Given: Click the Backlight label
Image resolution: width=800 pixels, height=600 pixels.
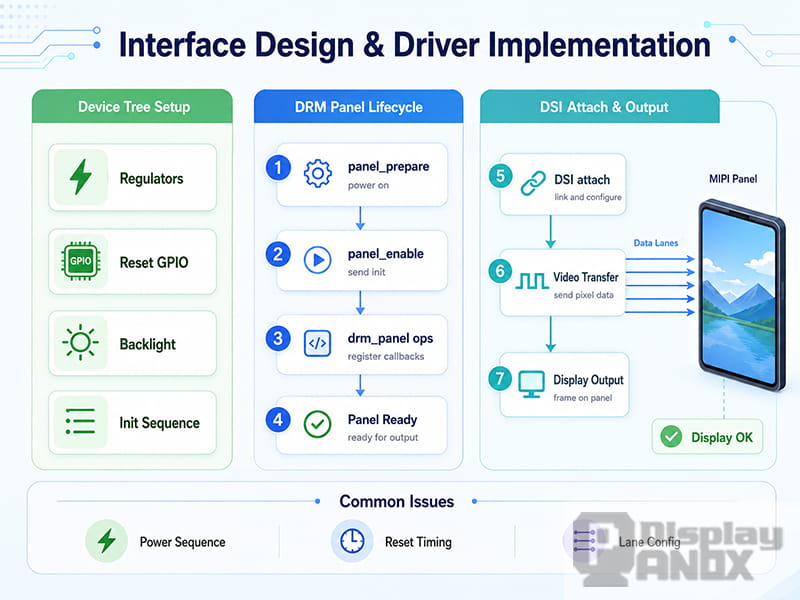Looking at the screenshot, I should point(147,344).
